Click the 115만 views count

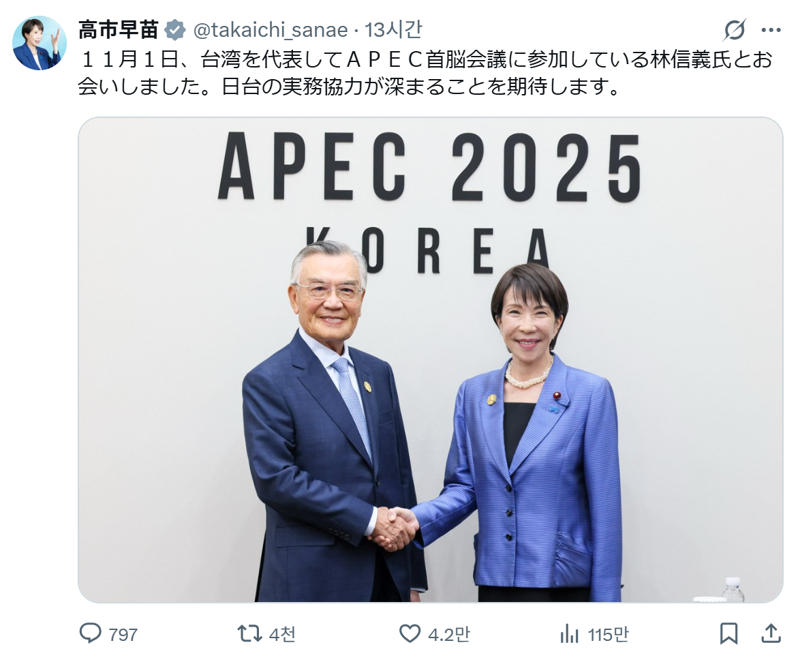pyautogui.click(x=608, y=634)
